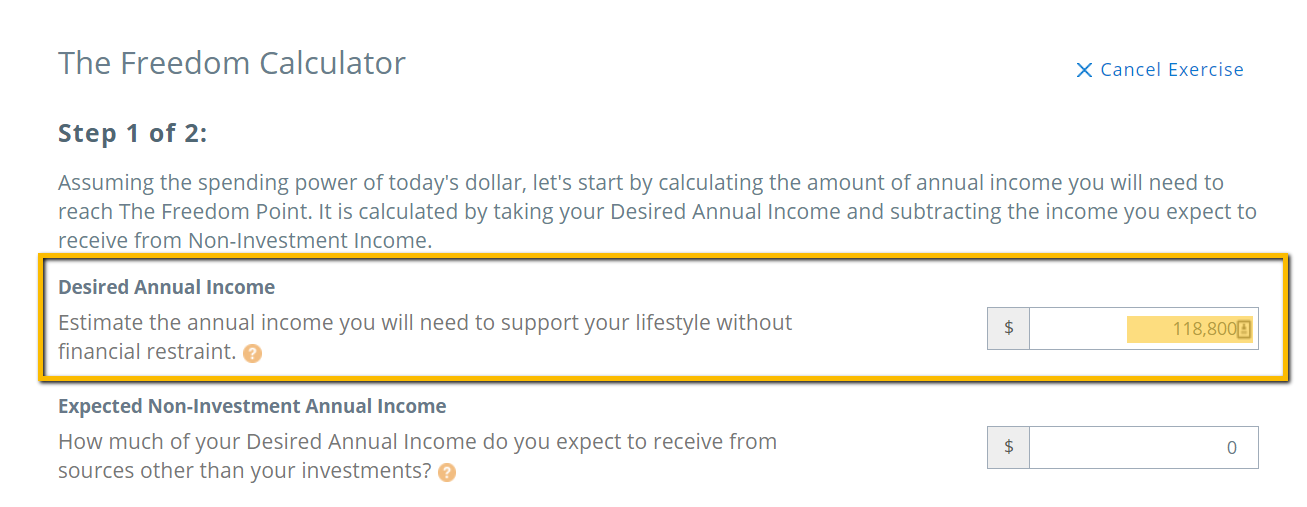This screenshot has height=507, width=1307.
Task: Click the 'Estimate the annual income' description text
Action: (425, 337)
